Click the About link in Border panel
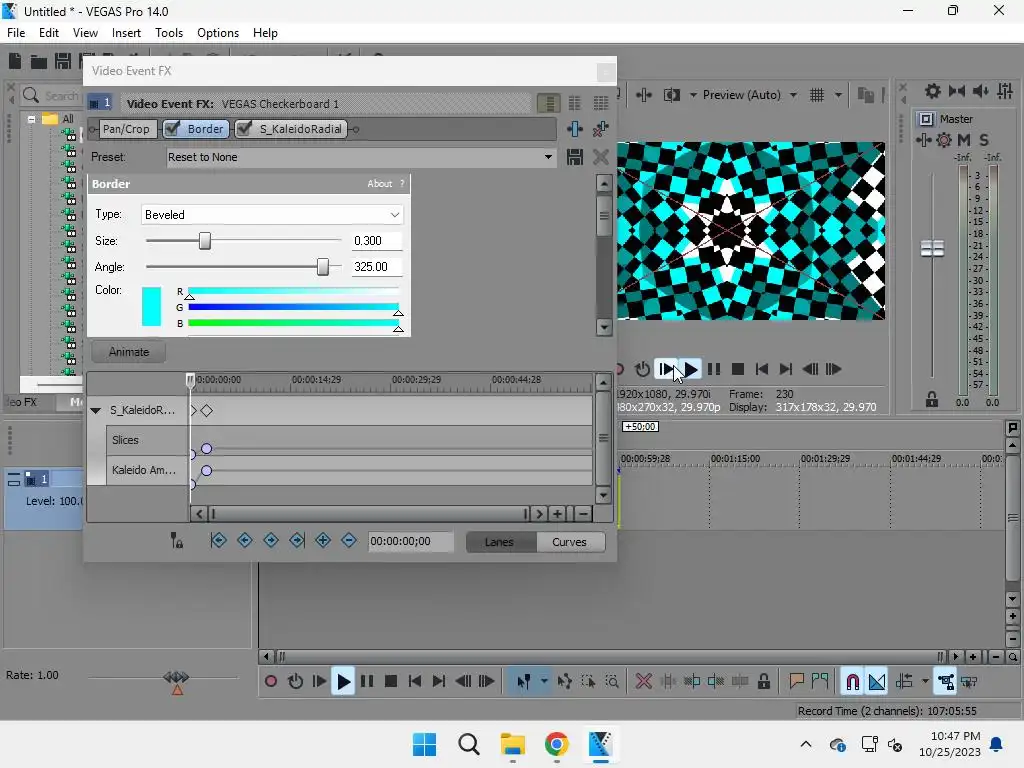 pos(379,184)
